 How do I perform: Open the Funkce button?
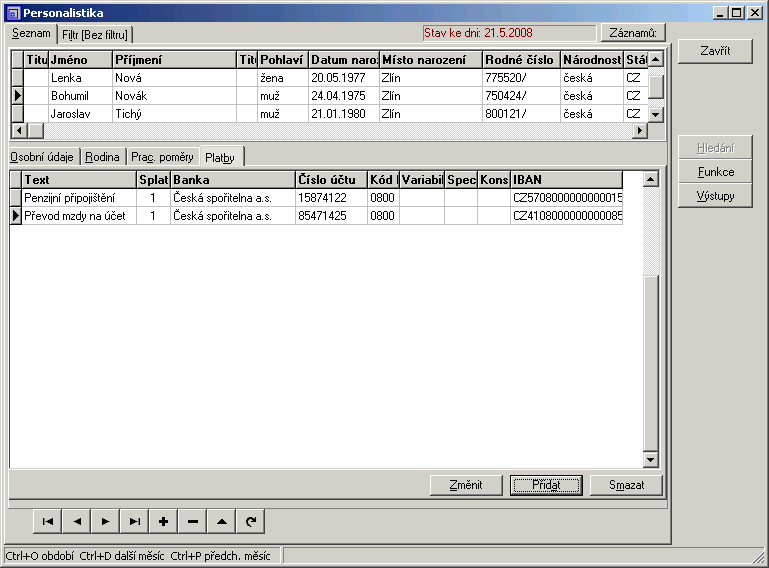(715, 172)
